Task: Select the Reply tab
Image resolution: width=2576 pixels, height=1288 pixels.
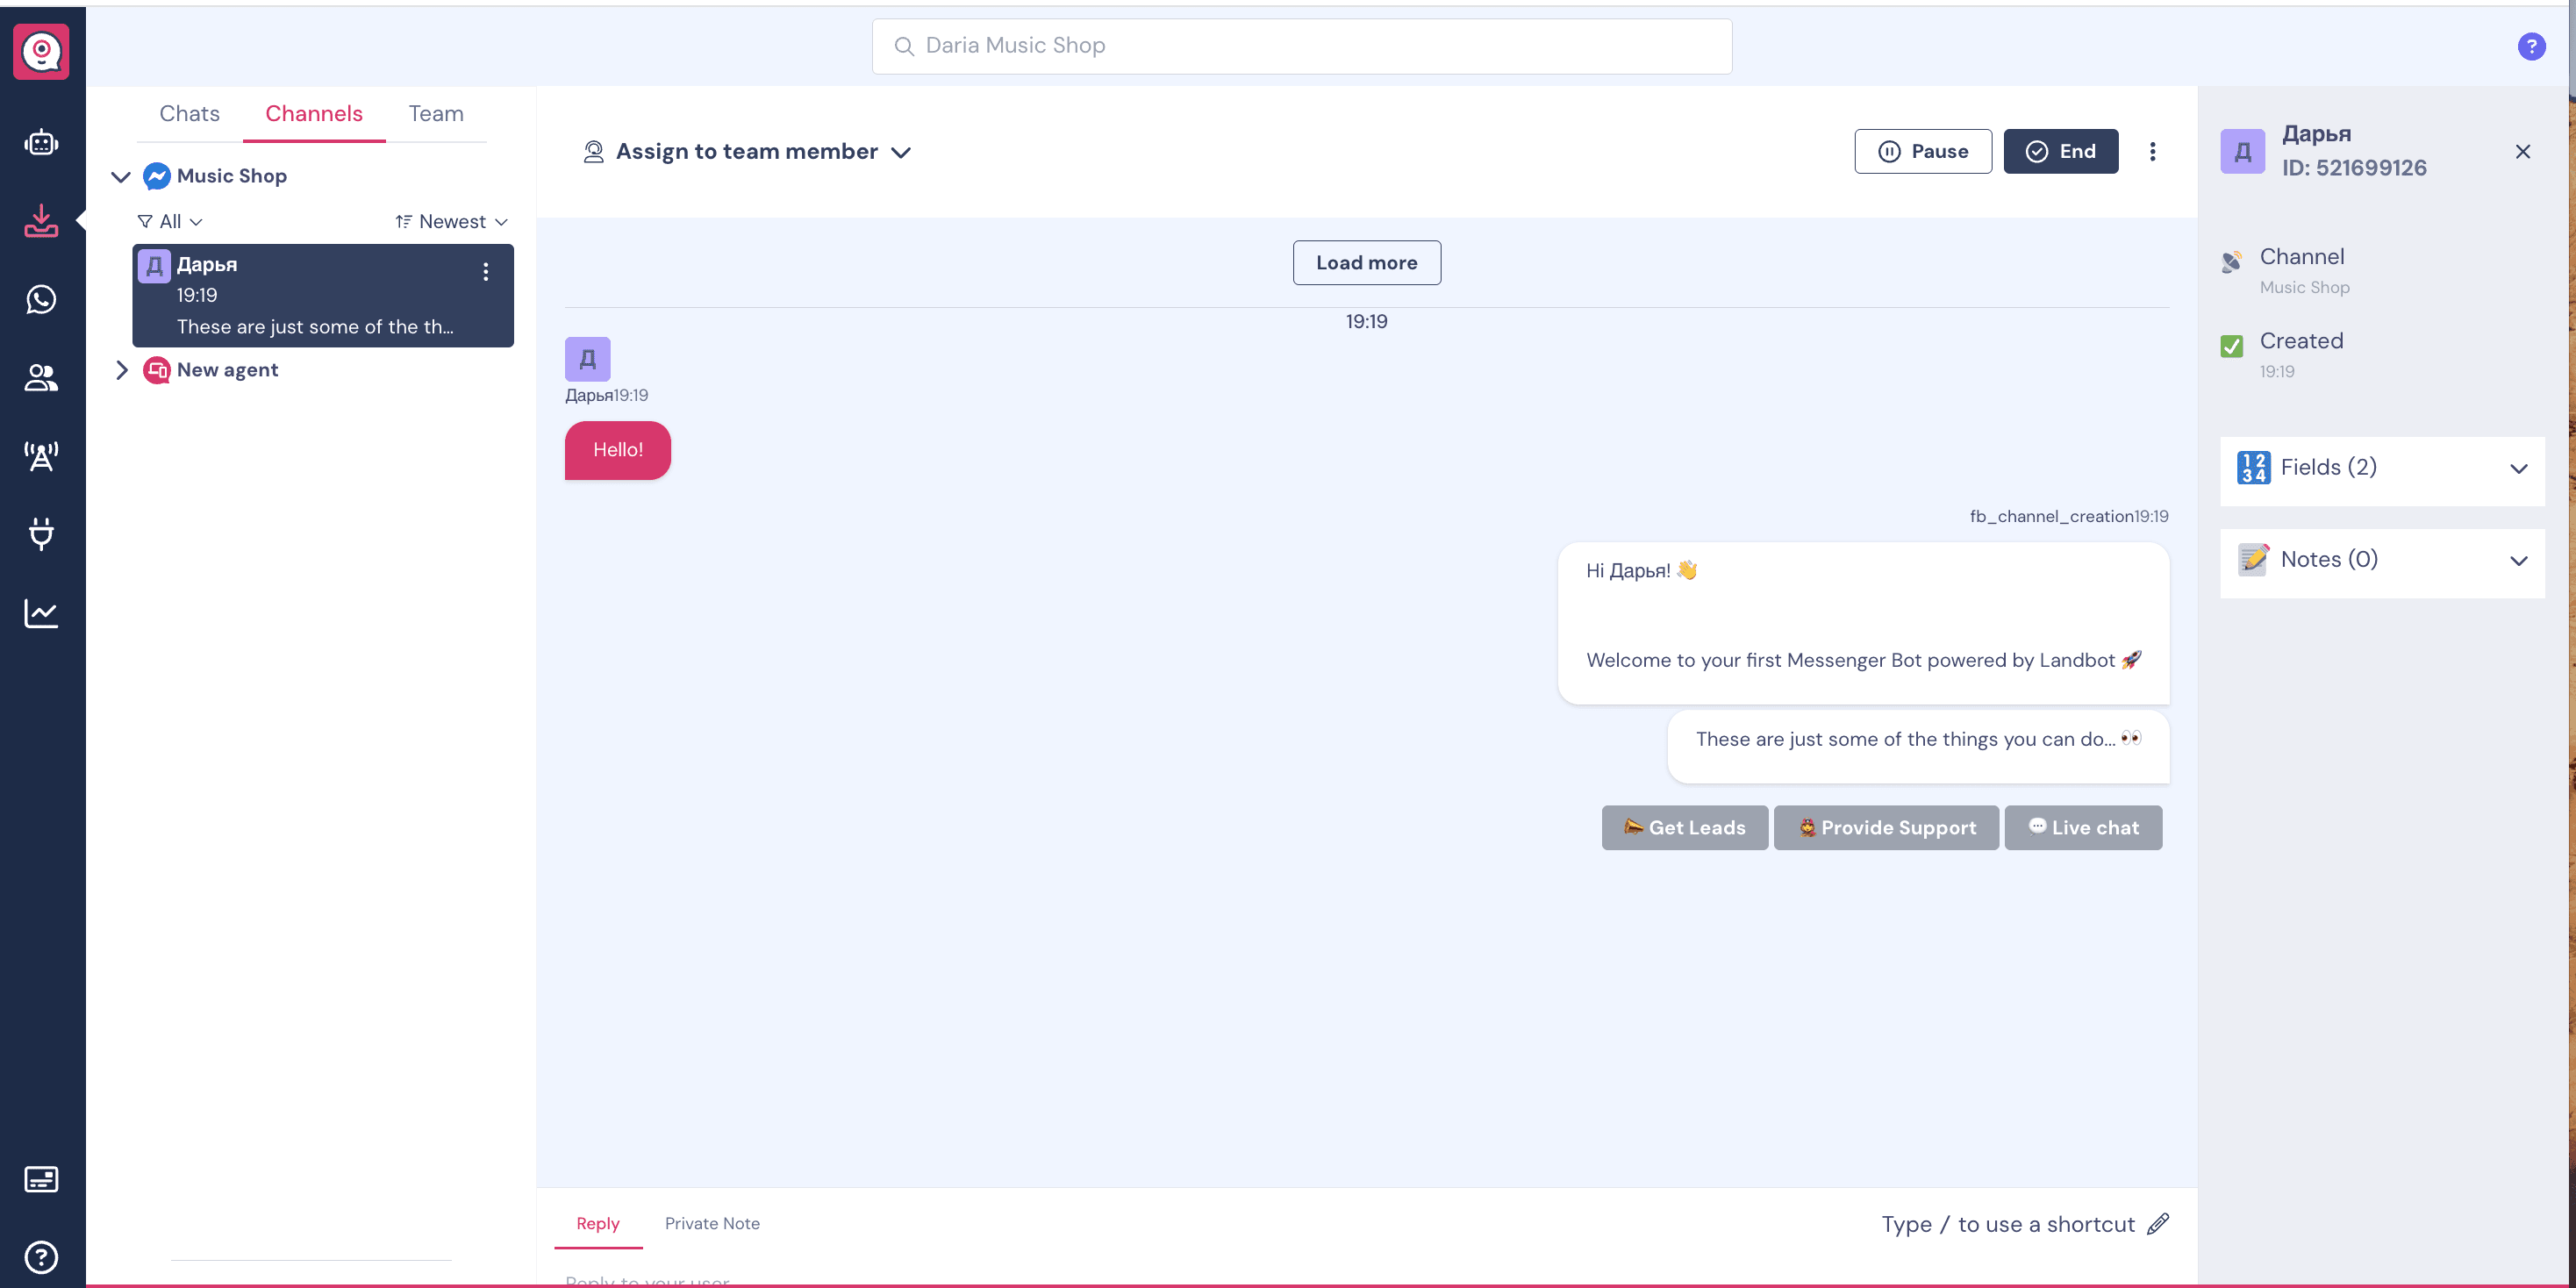Action: [598, 1223]
